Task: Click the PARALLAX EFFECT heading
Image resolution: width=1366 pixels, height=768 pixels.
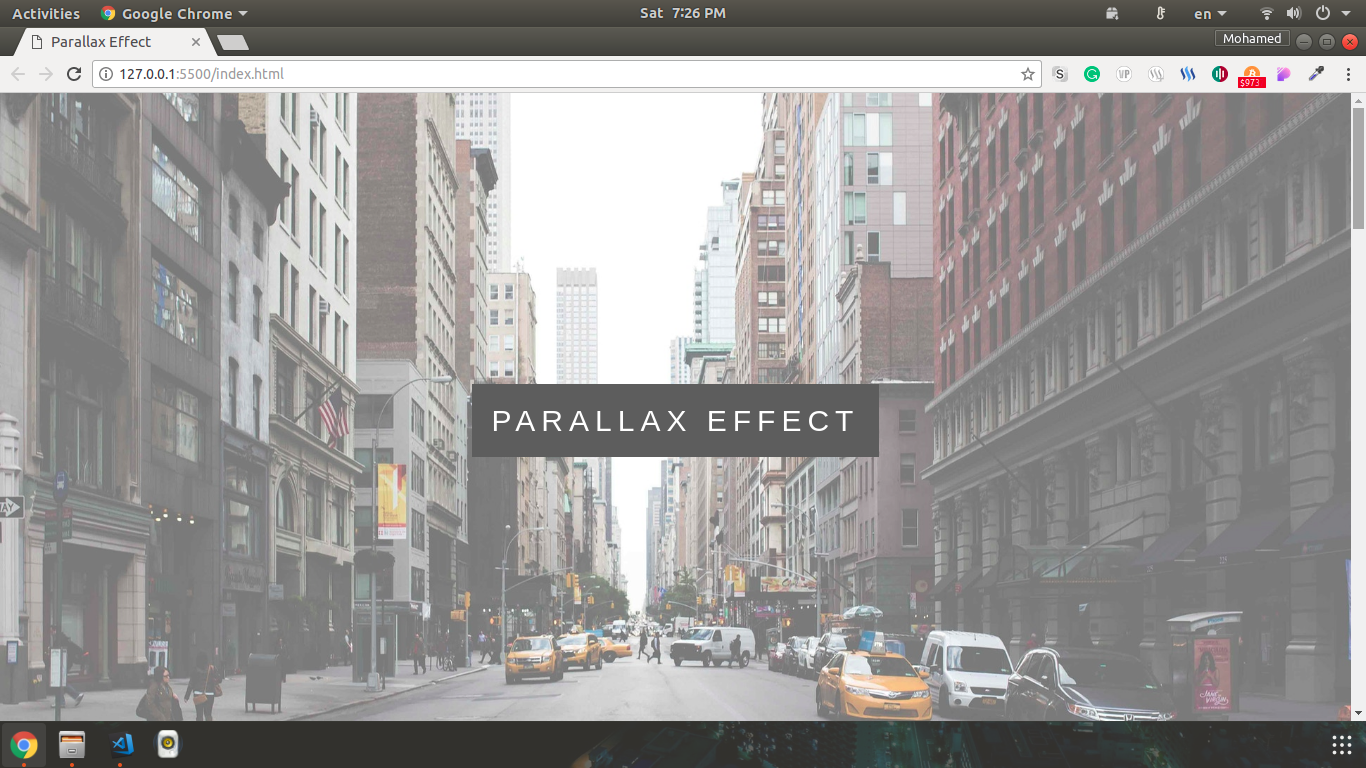Action: click(675, 421)
